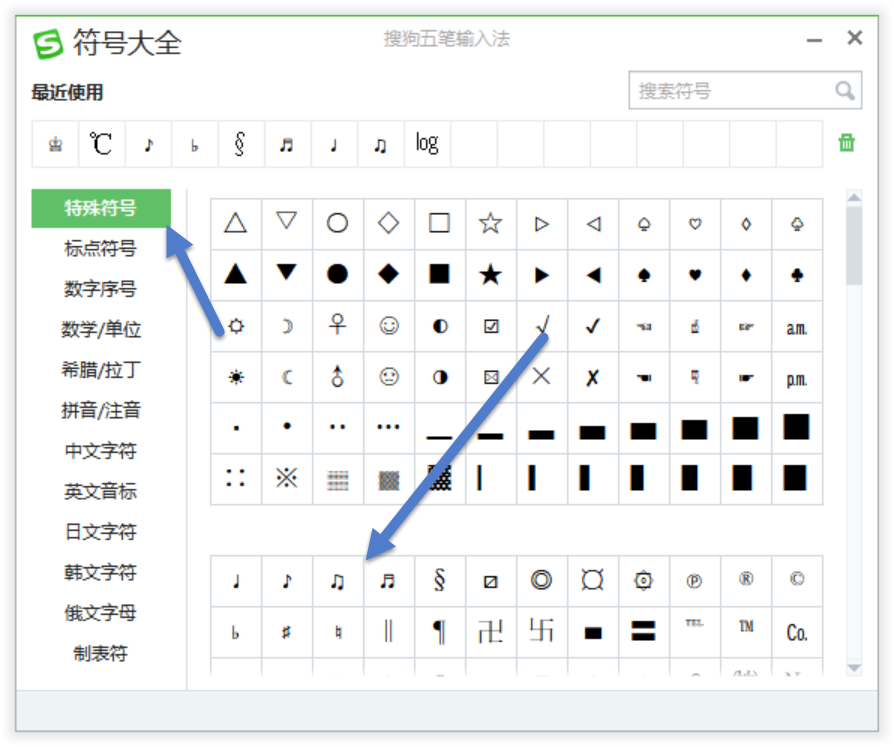
Task: Pick the hollow star ☆ symbol
Action: [490, 224]
